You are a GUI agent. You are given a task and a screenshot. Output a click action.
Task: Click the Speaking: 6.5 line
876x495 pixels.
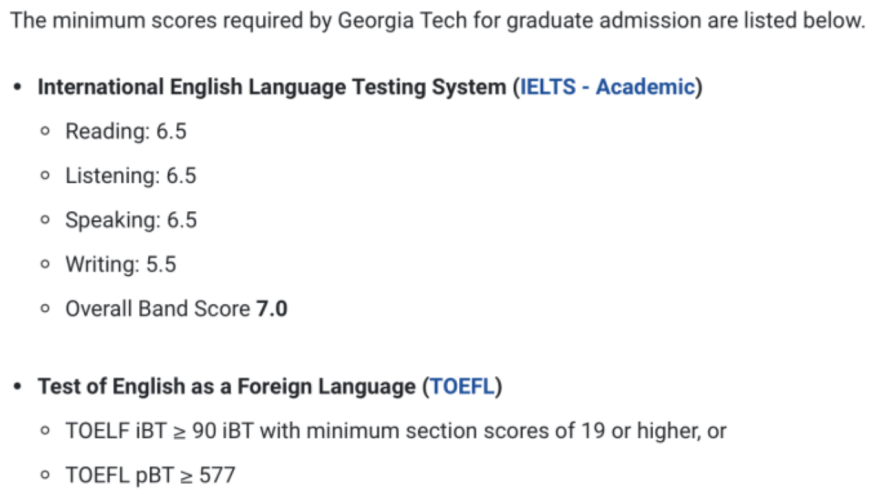(131, 220)
